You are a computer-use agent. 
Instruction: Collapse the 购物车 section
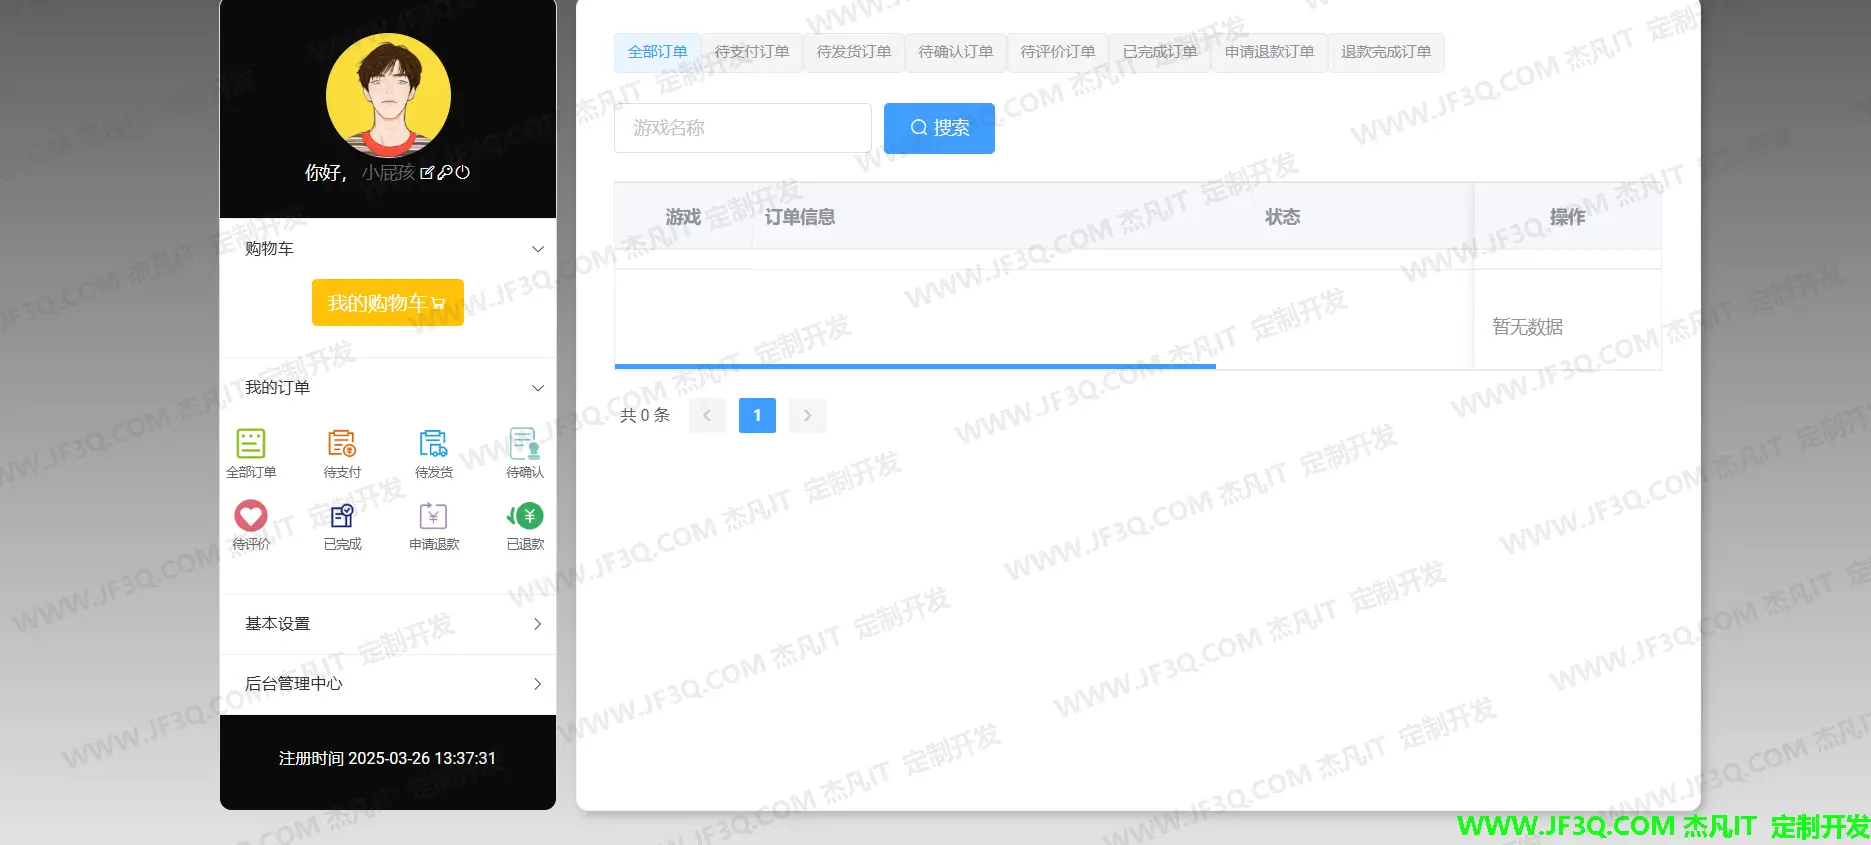(537, 249)
